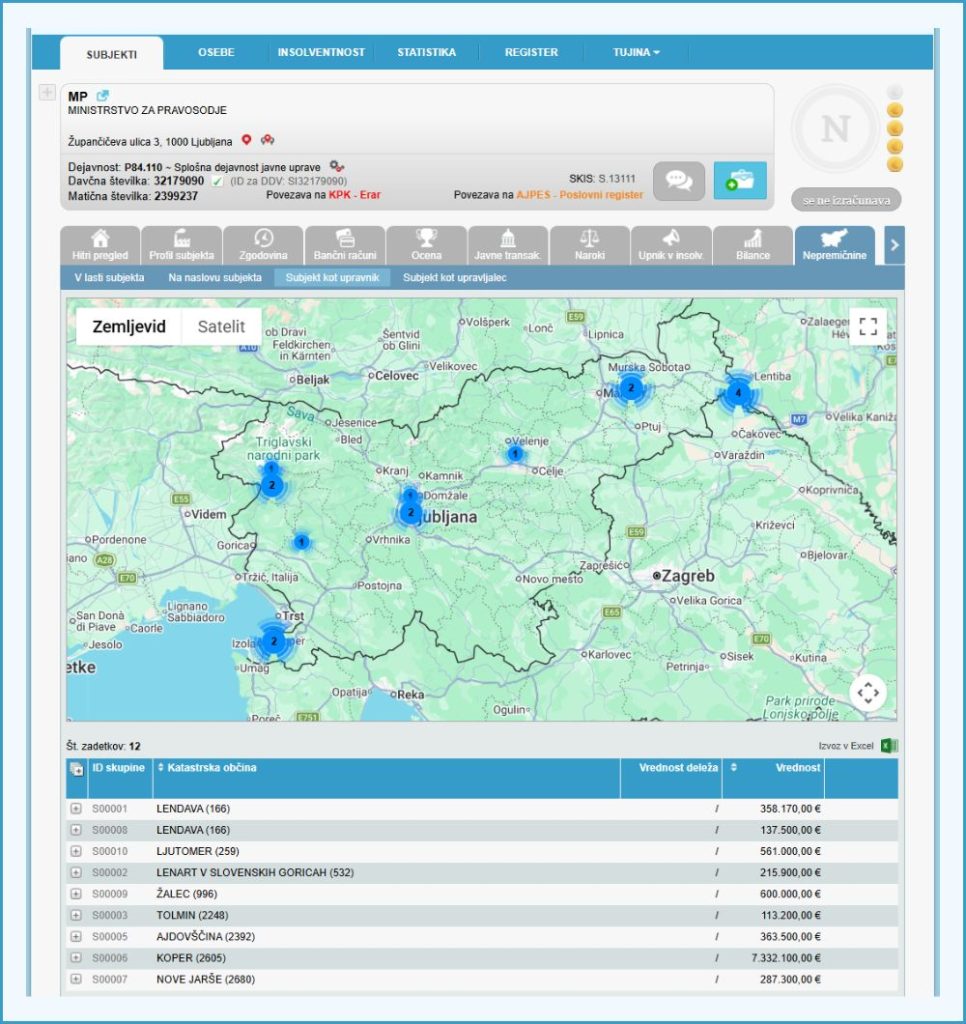Click the Excel export icon
This screenshot has height=1024, width=966.
tap(889, 746)
